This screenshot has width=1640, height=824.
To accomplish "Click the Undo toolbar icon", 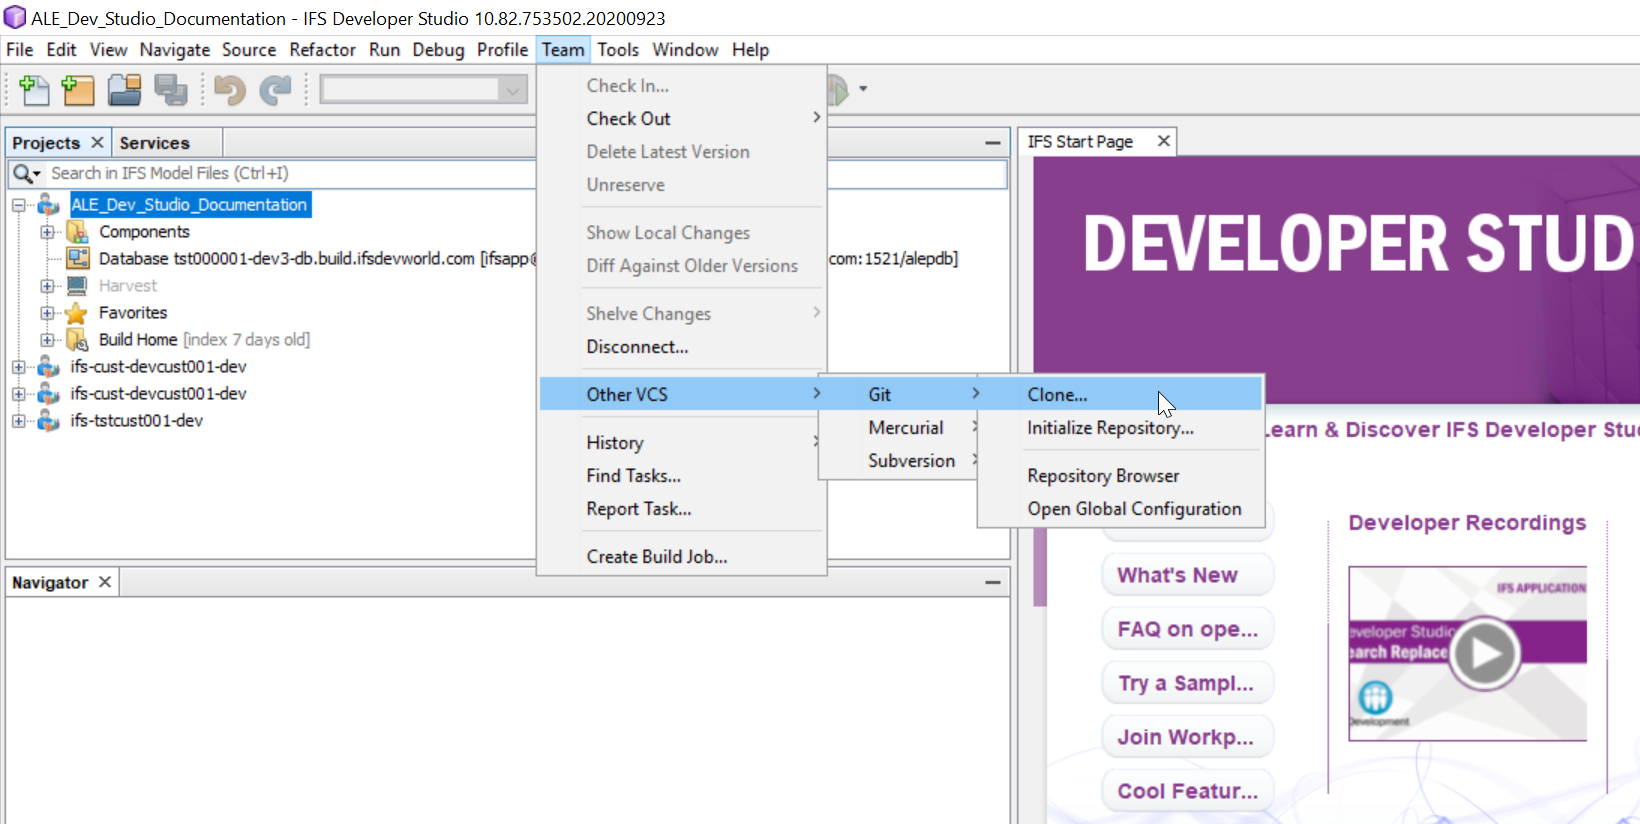I will (x=230, y=90).
